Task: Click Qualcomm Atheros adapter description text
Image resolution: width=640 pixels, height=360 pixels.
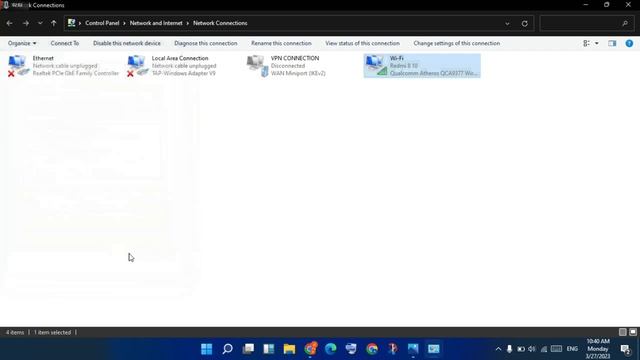Action: click(434, 73)
